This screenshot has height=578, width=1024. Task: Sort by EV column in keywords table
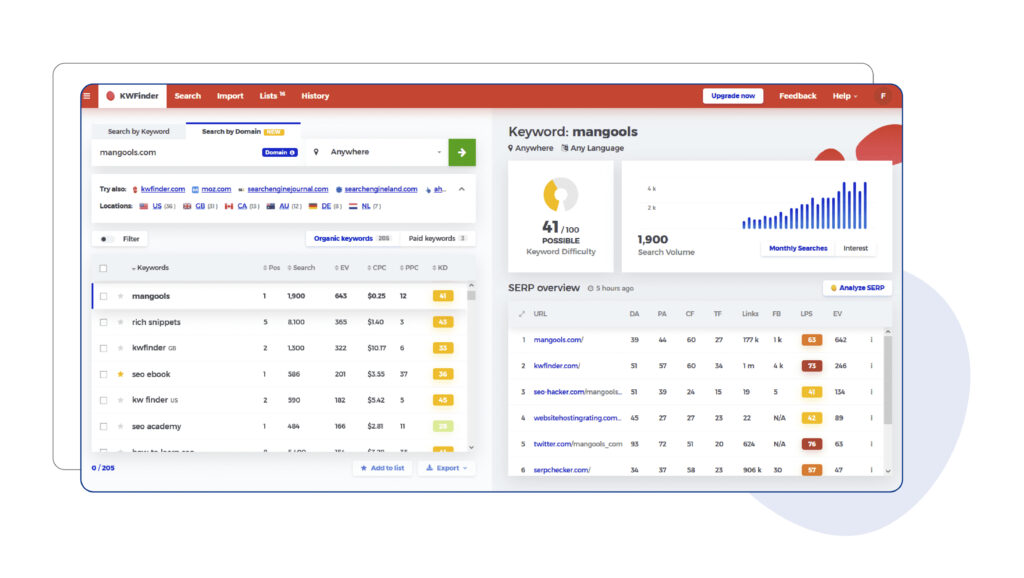(342, 268)
